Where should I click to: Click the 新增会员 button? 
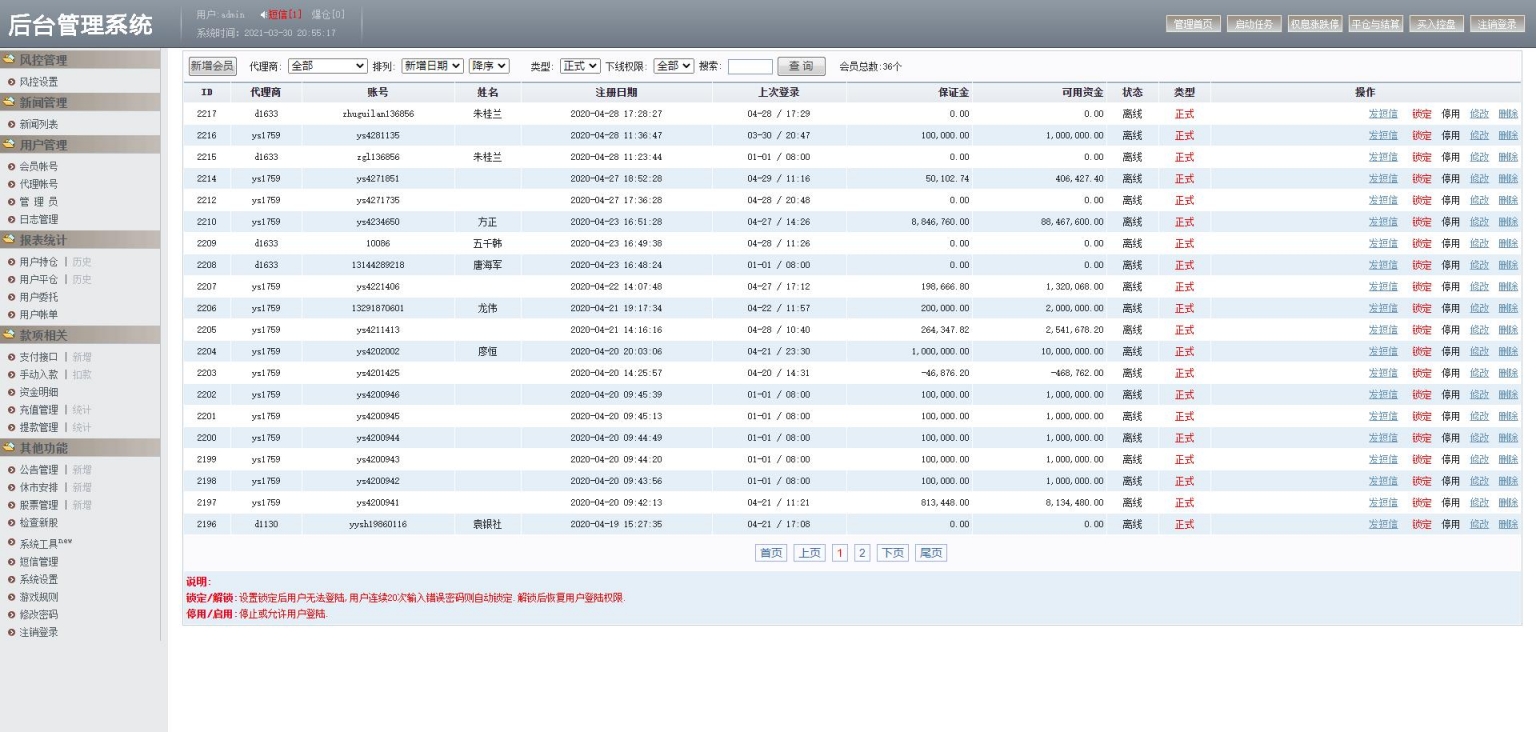point(212,66)
